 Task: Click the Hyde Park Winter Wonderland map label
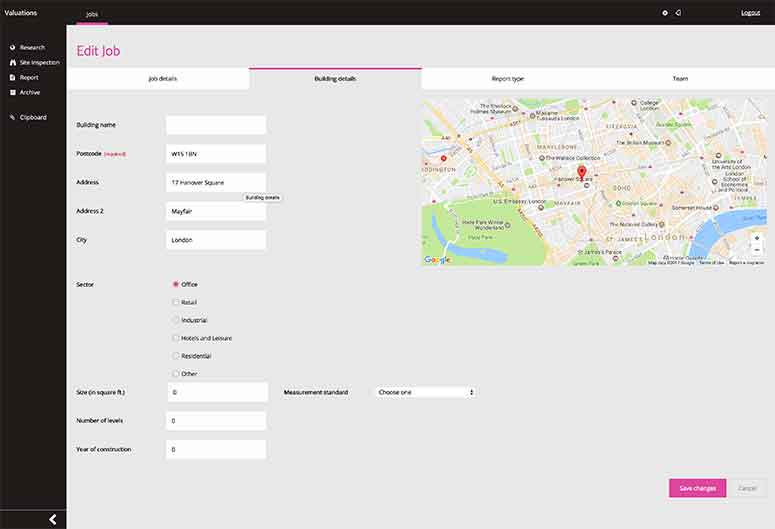coord(483,225)
